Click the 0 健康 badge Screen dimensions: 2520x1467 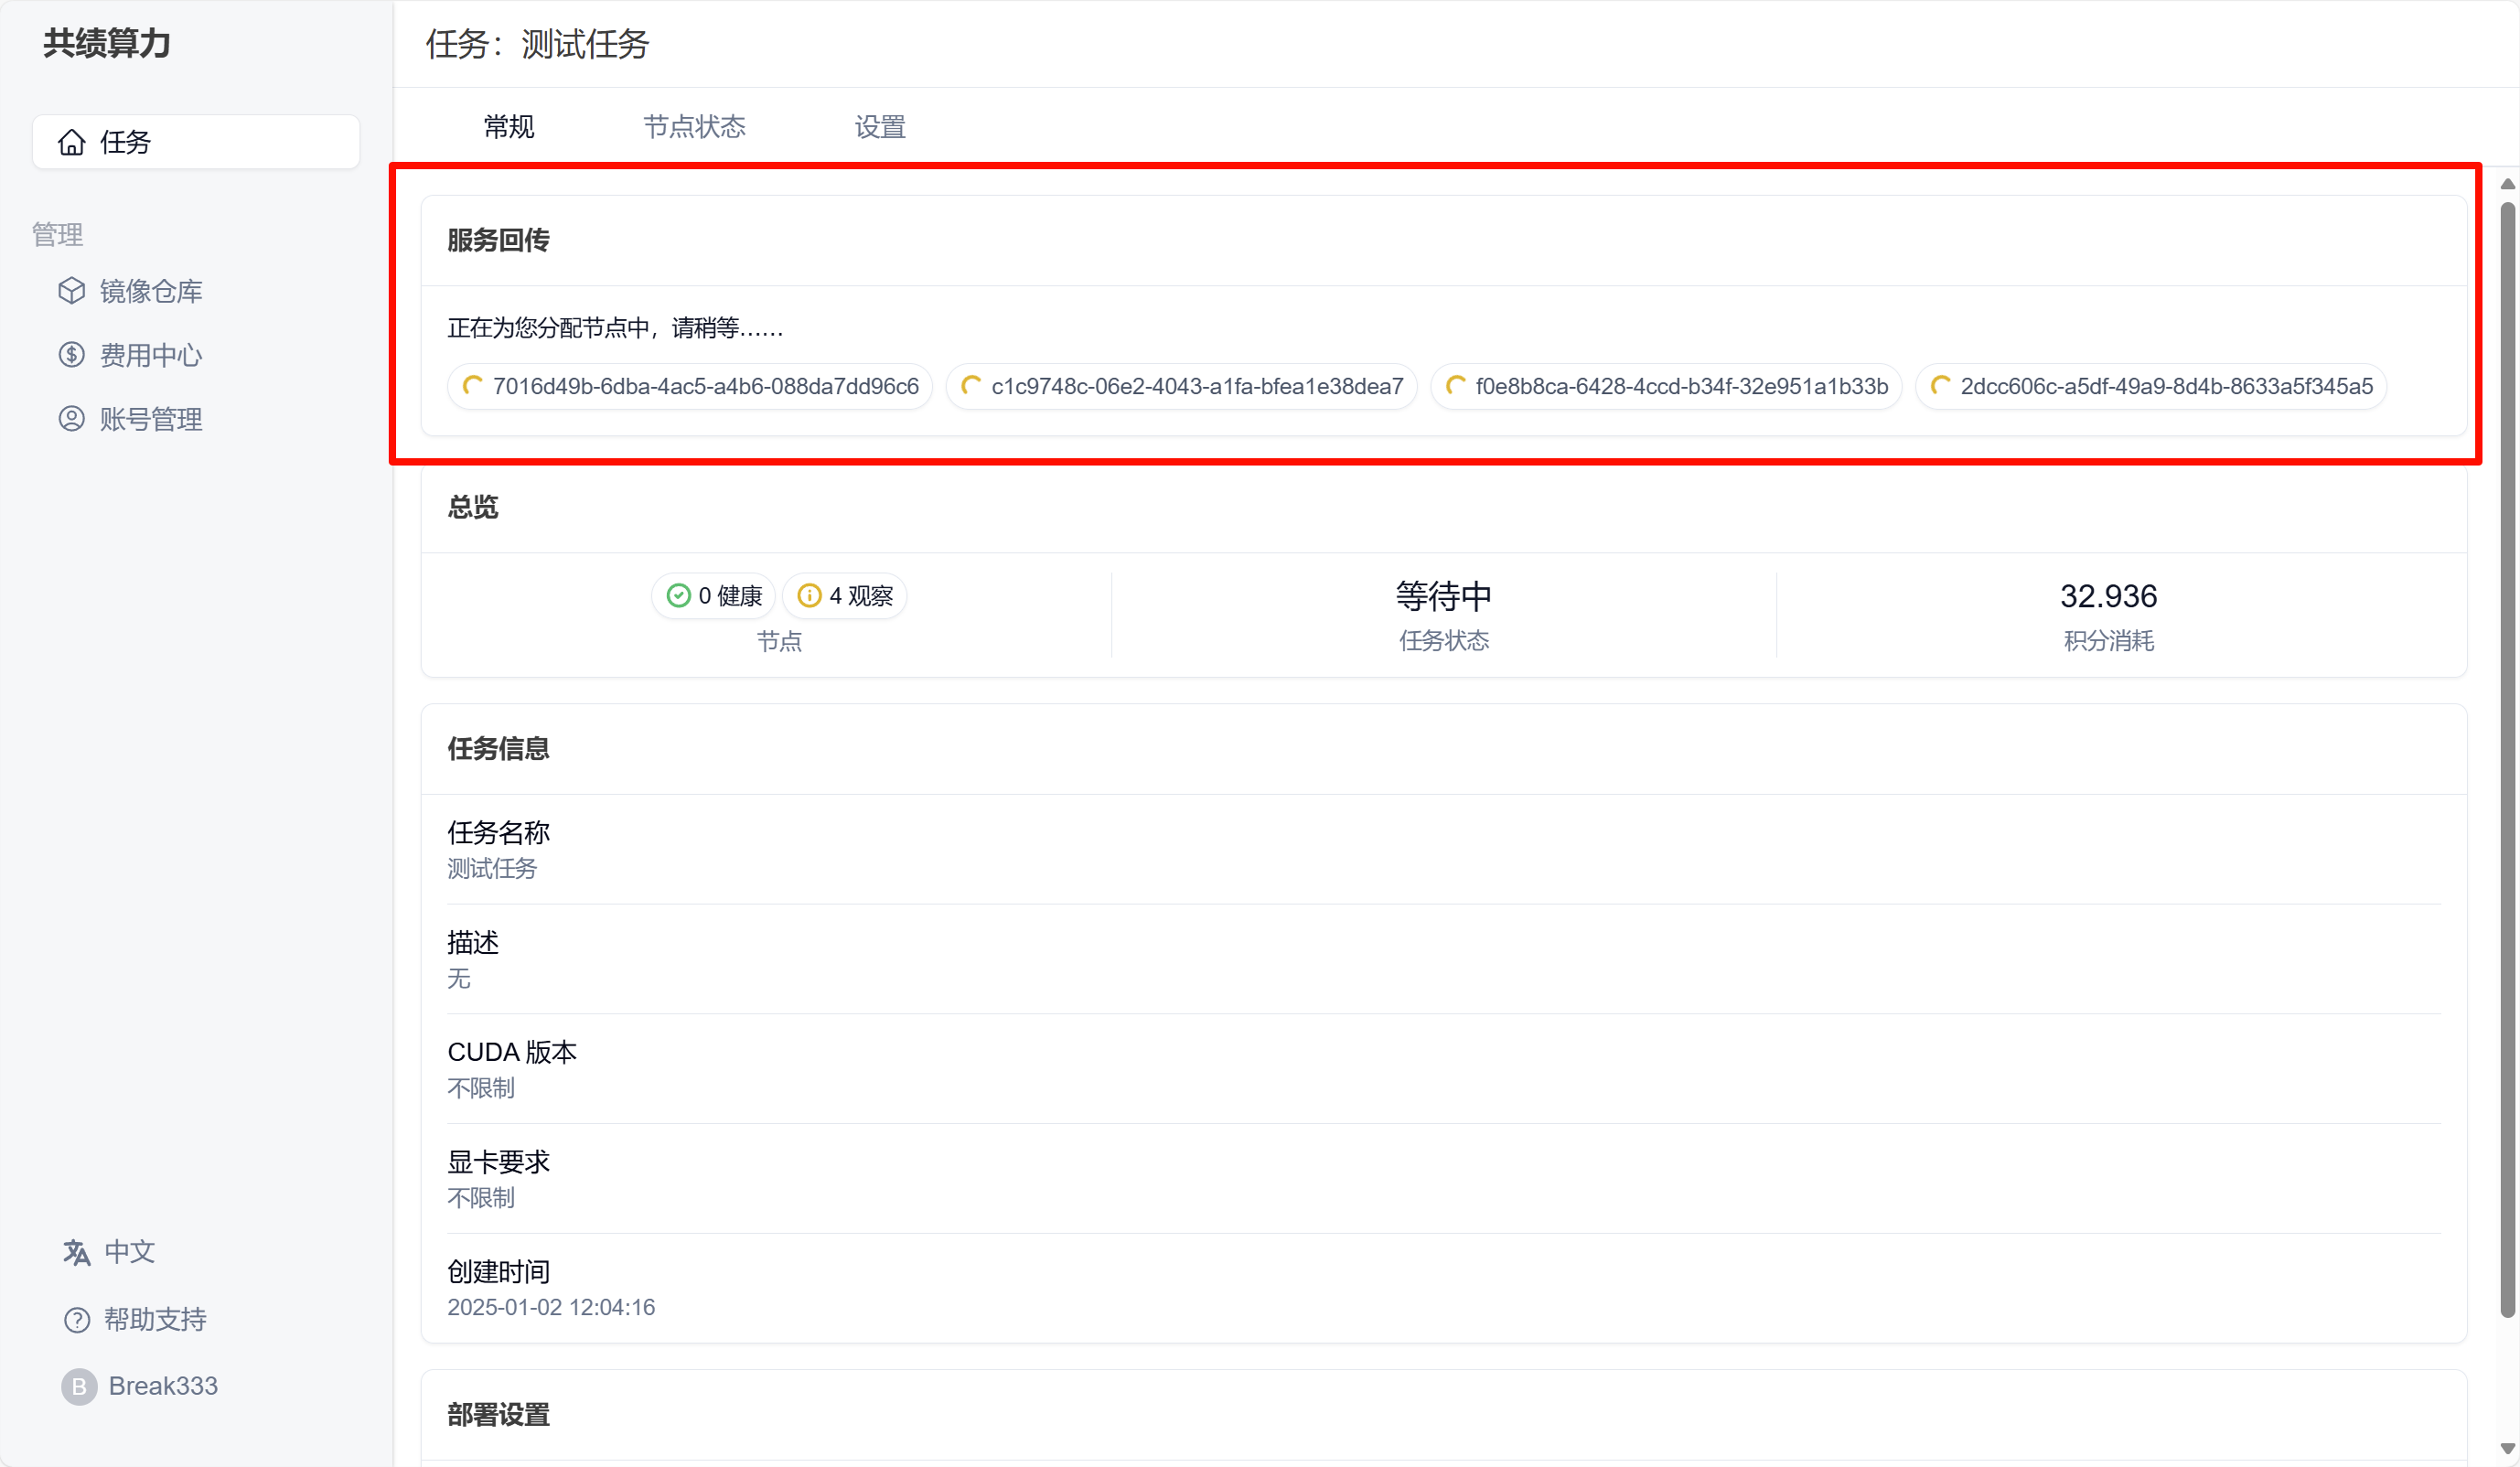tap(714, 596)
